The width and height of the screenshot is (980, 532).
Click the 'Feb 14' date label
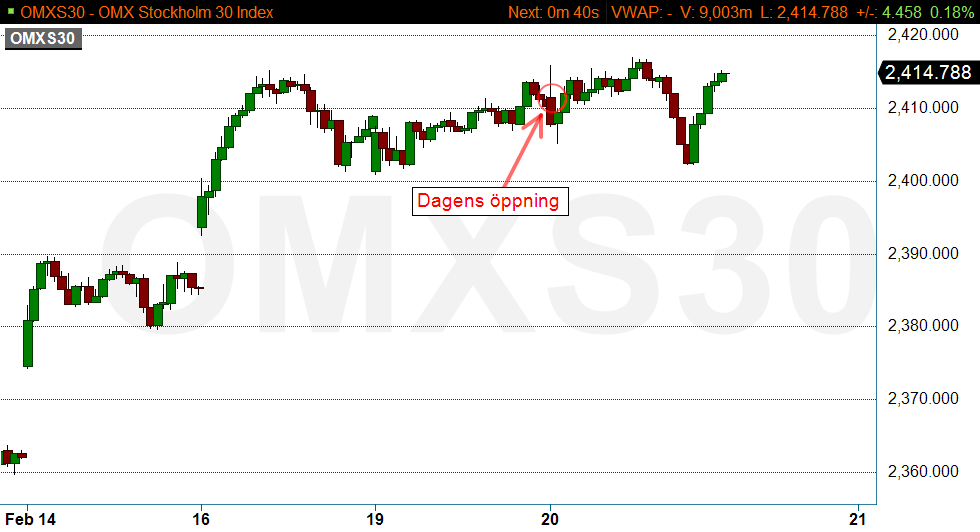tap(31, 519)
